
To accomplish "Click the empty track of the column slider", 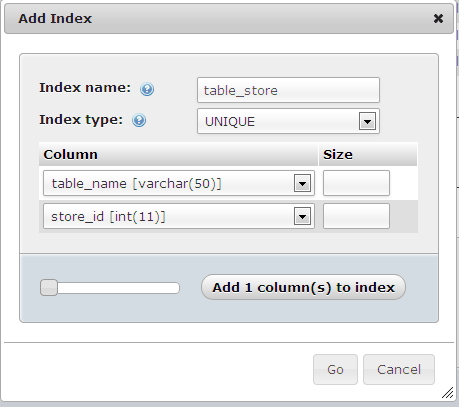I will click(x=118, y=288).
